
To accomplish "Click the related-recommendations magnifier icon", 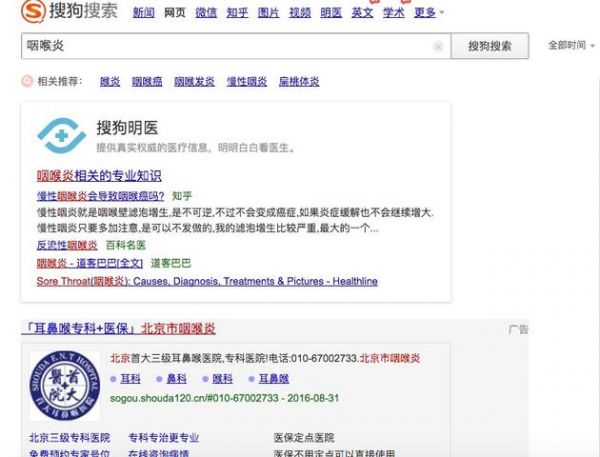I will pyautogui.click(x=27, y=81).
